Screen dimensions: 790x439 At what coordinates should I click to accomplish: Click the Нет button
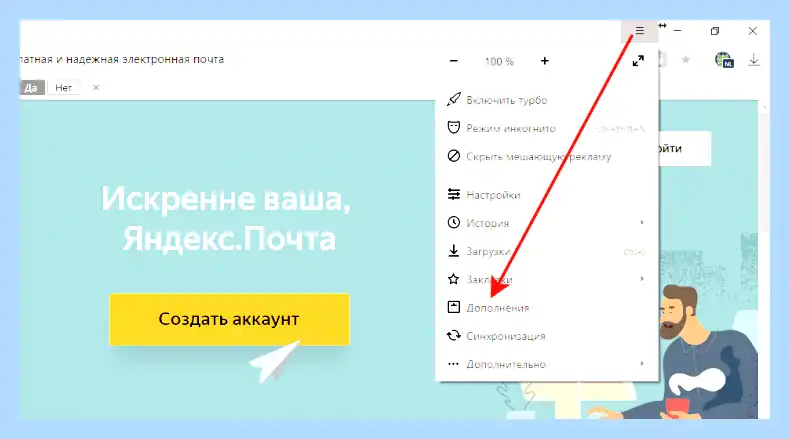[x=63, y=88]
